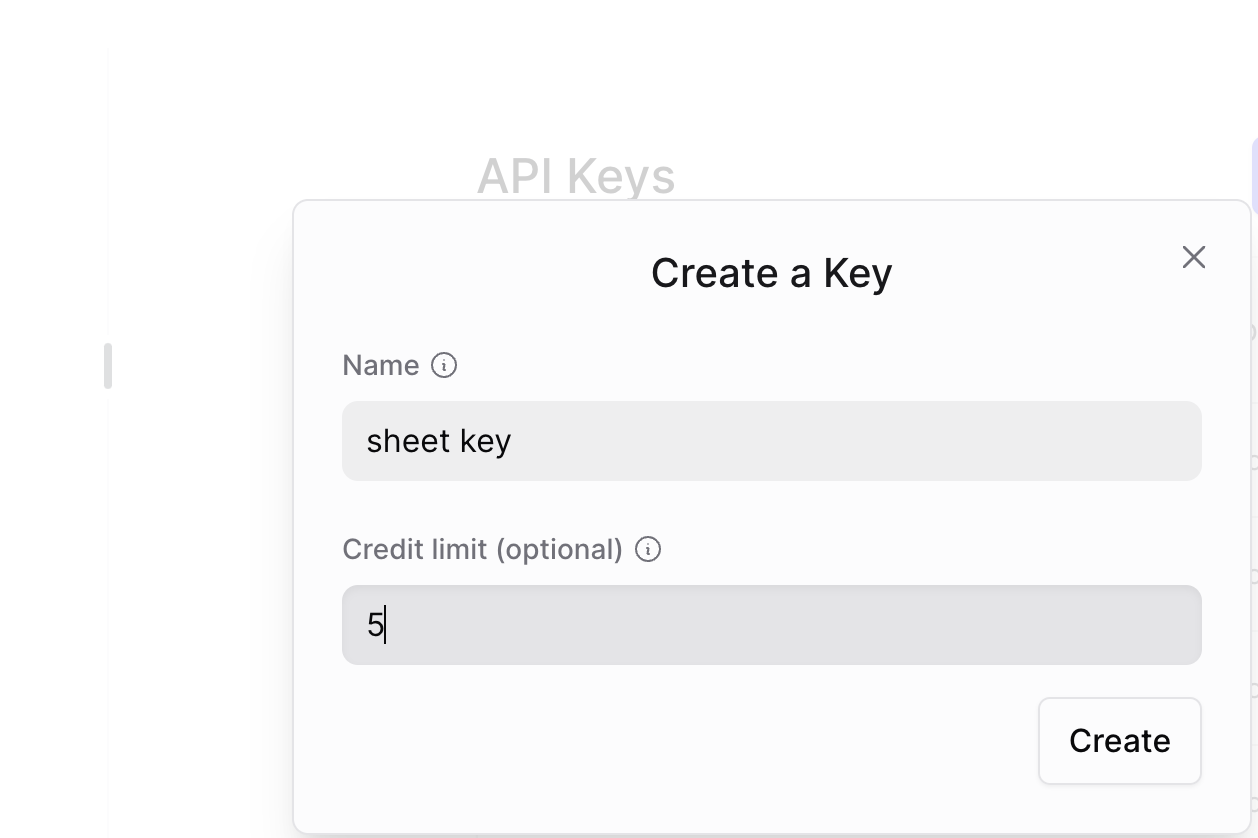Select the circled-i icon after Name label
This screenshot has height=838, width=1258.
[x=446, y=365]
